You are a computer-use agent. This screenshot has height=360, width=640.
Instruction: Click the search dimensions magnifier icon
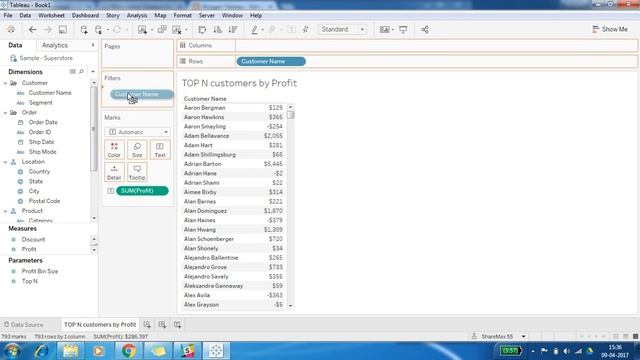coord(81,71)
